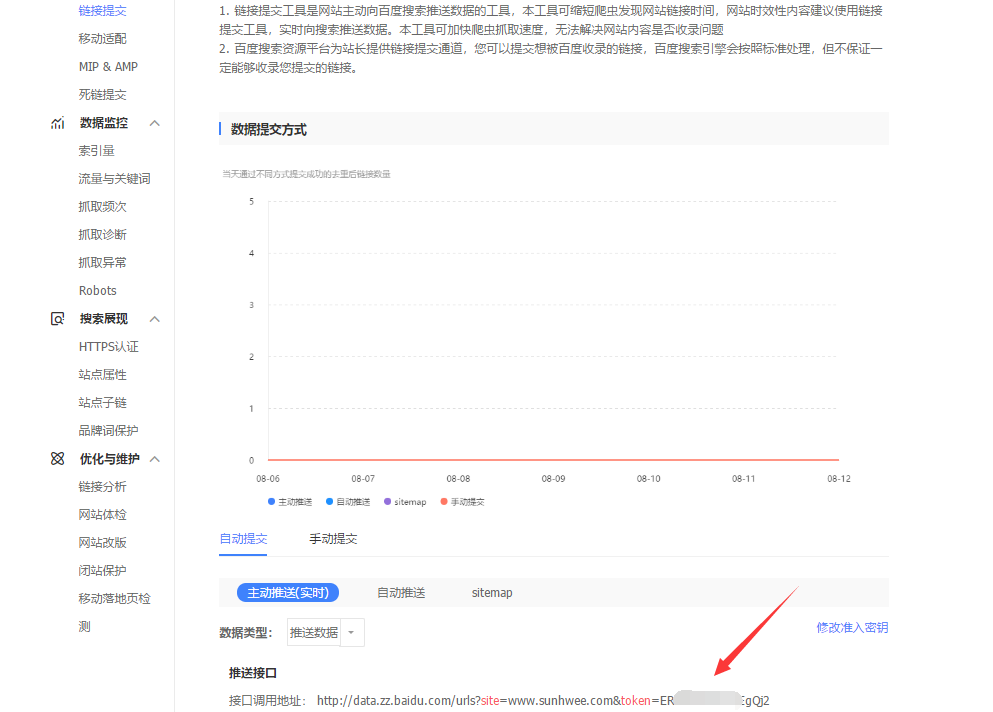
Task: Open 死链提交 in the sidebar
Action: coord(103,94)
